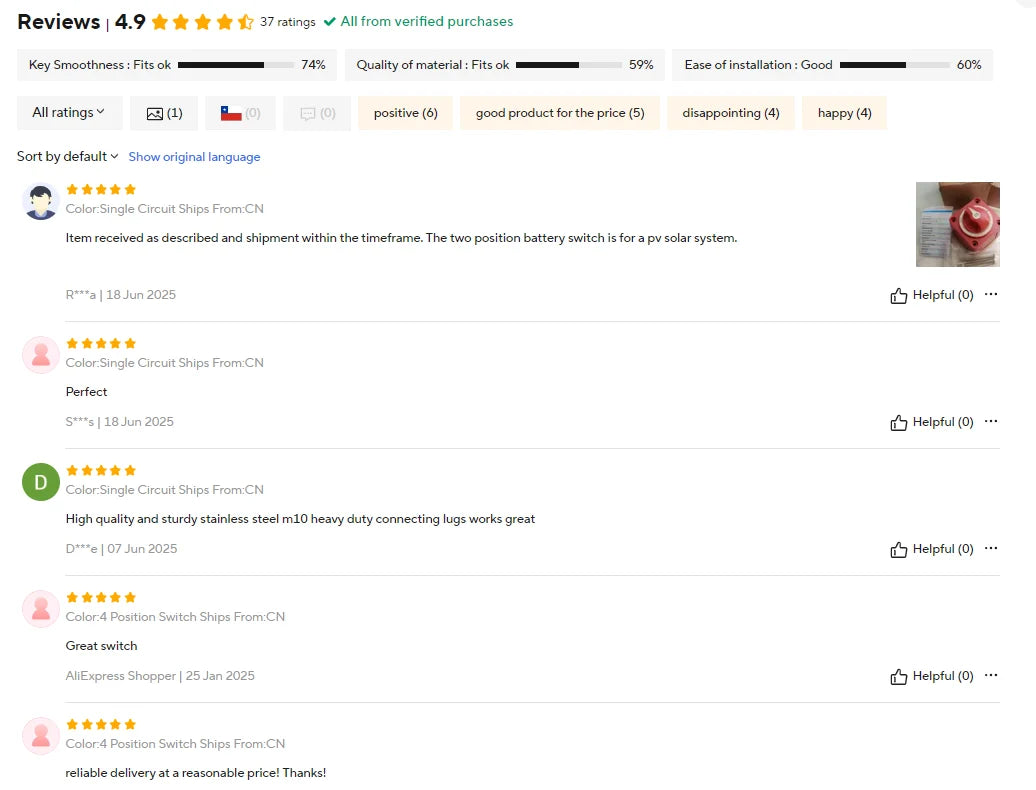Viewport: 1036px width, 790px height.
Task: Toggle the 'positive (6)' tag filter
Action: pos(405,113)
